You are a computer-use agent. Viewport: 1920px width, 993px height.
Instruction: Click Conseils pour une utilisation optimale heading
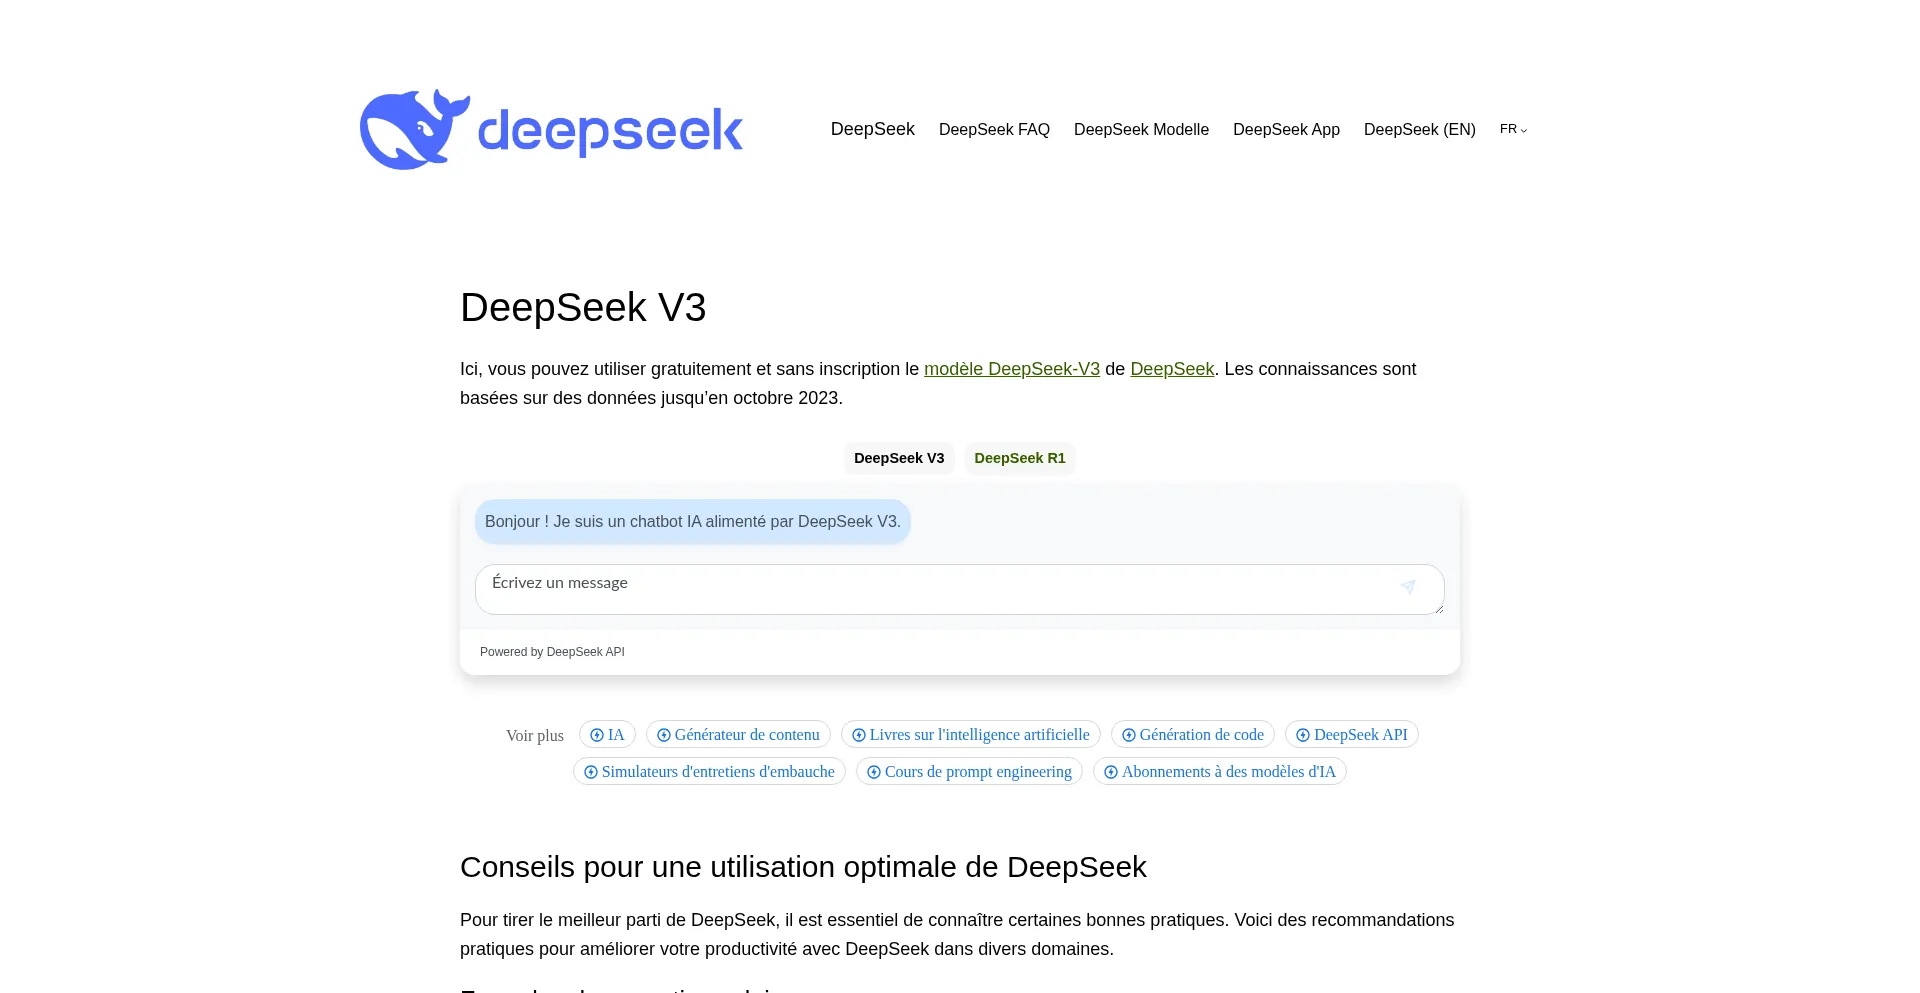click(x=803, y=867)
